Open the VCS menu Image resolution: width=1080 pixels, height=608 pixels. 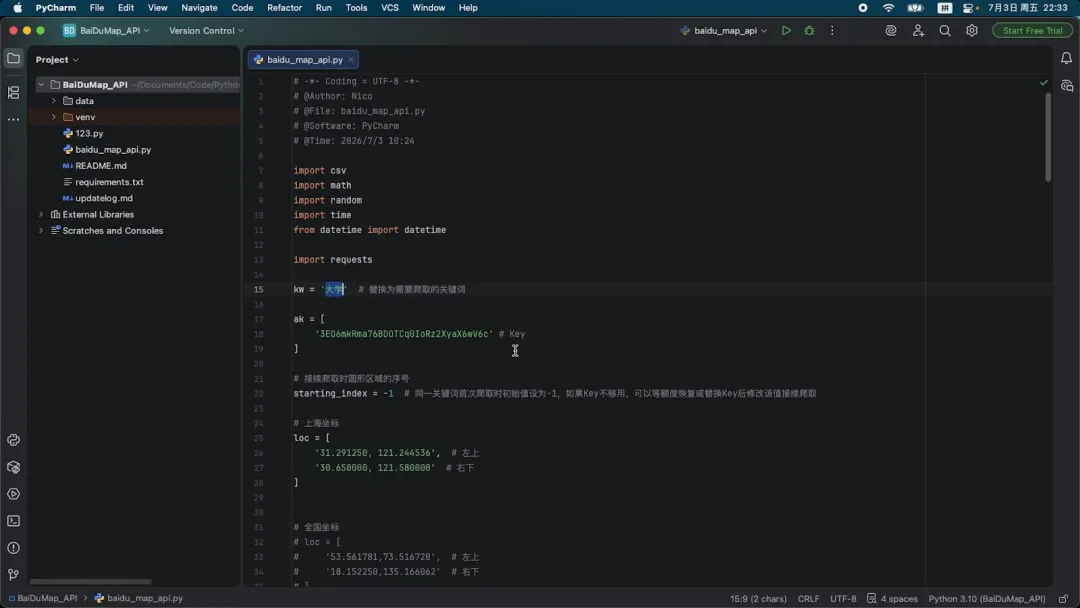click(x=390, y=8)
